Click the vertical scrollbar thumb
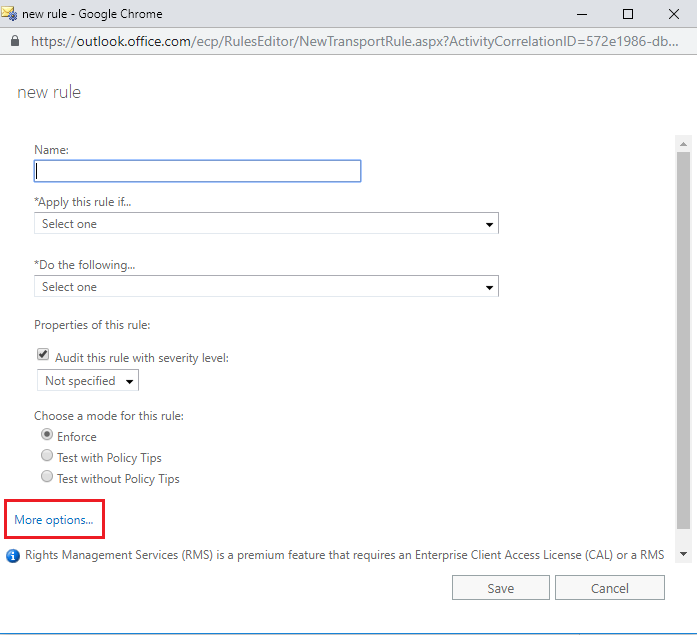The image size is (697, 635). [683, 340]
